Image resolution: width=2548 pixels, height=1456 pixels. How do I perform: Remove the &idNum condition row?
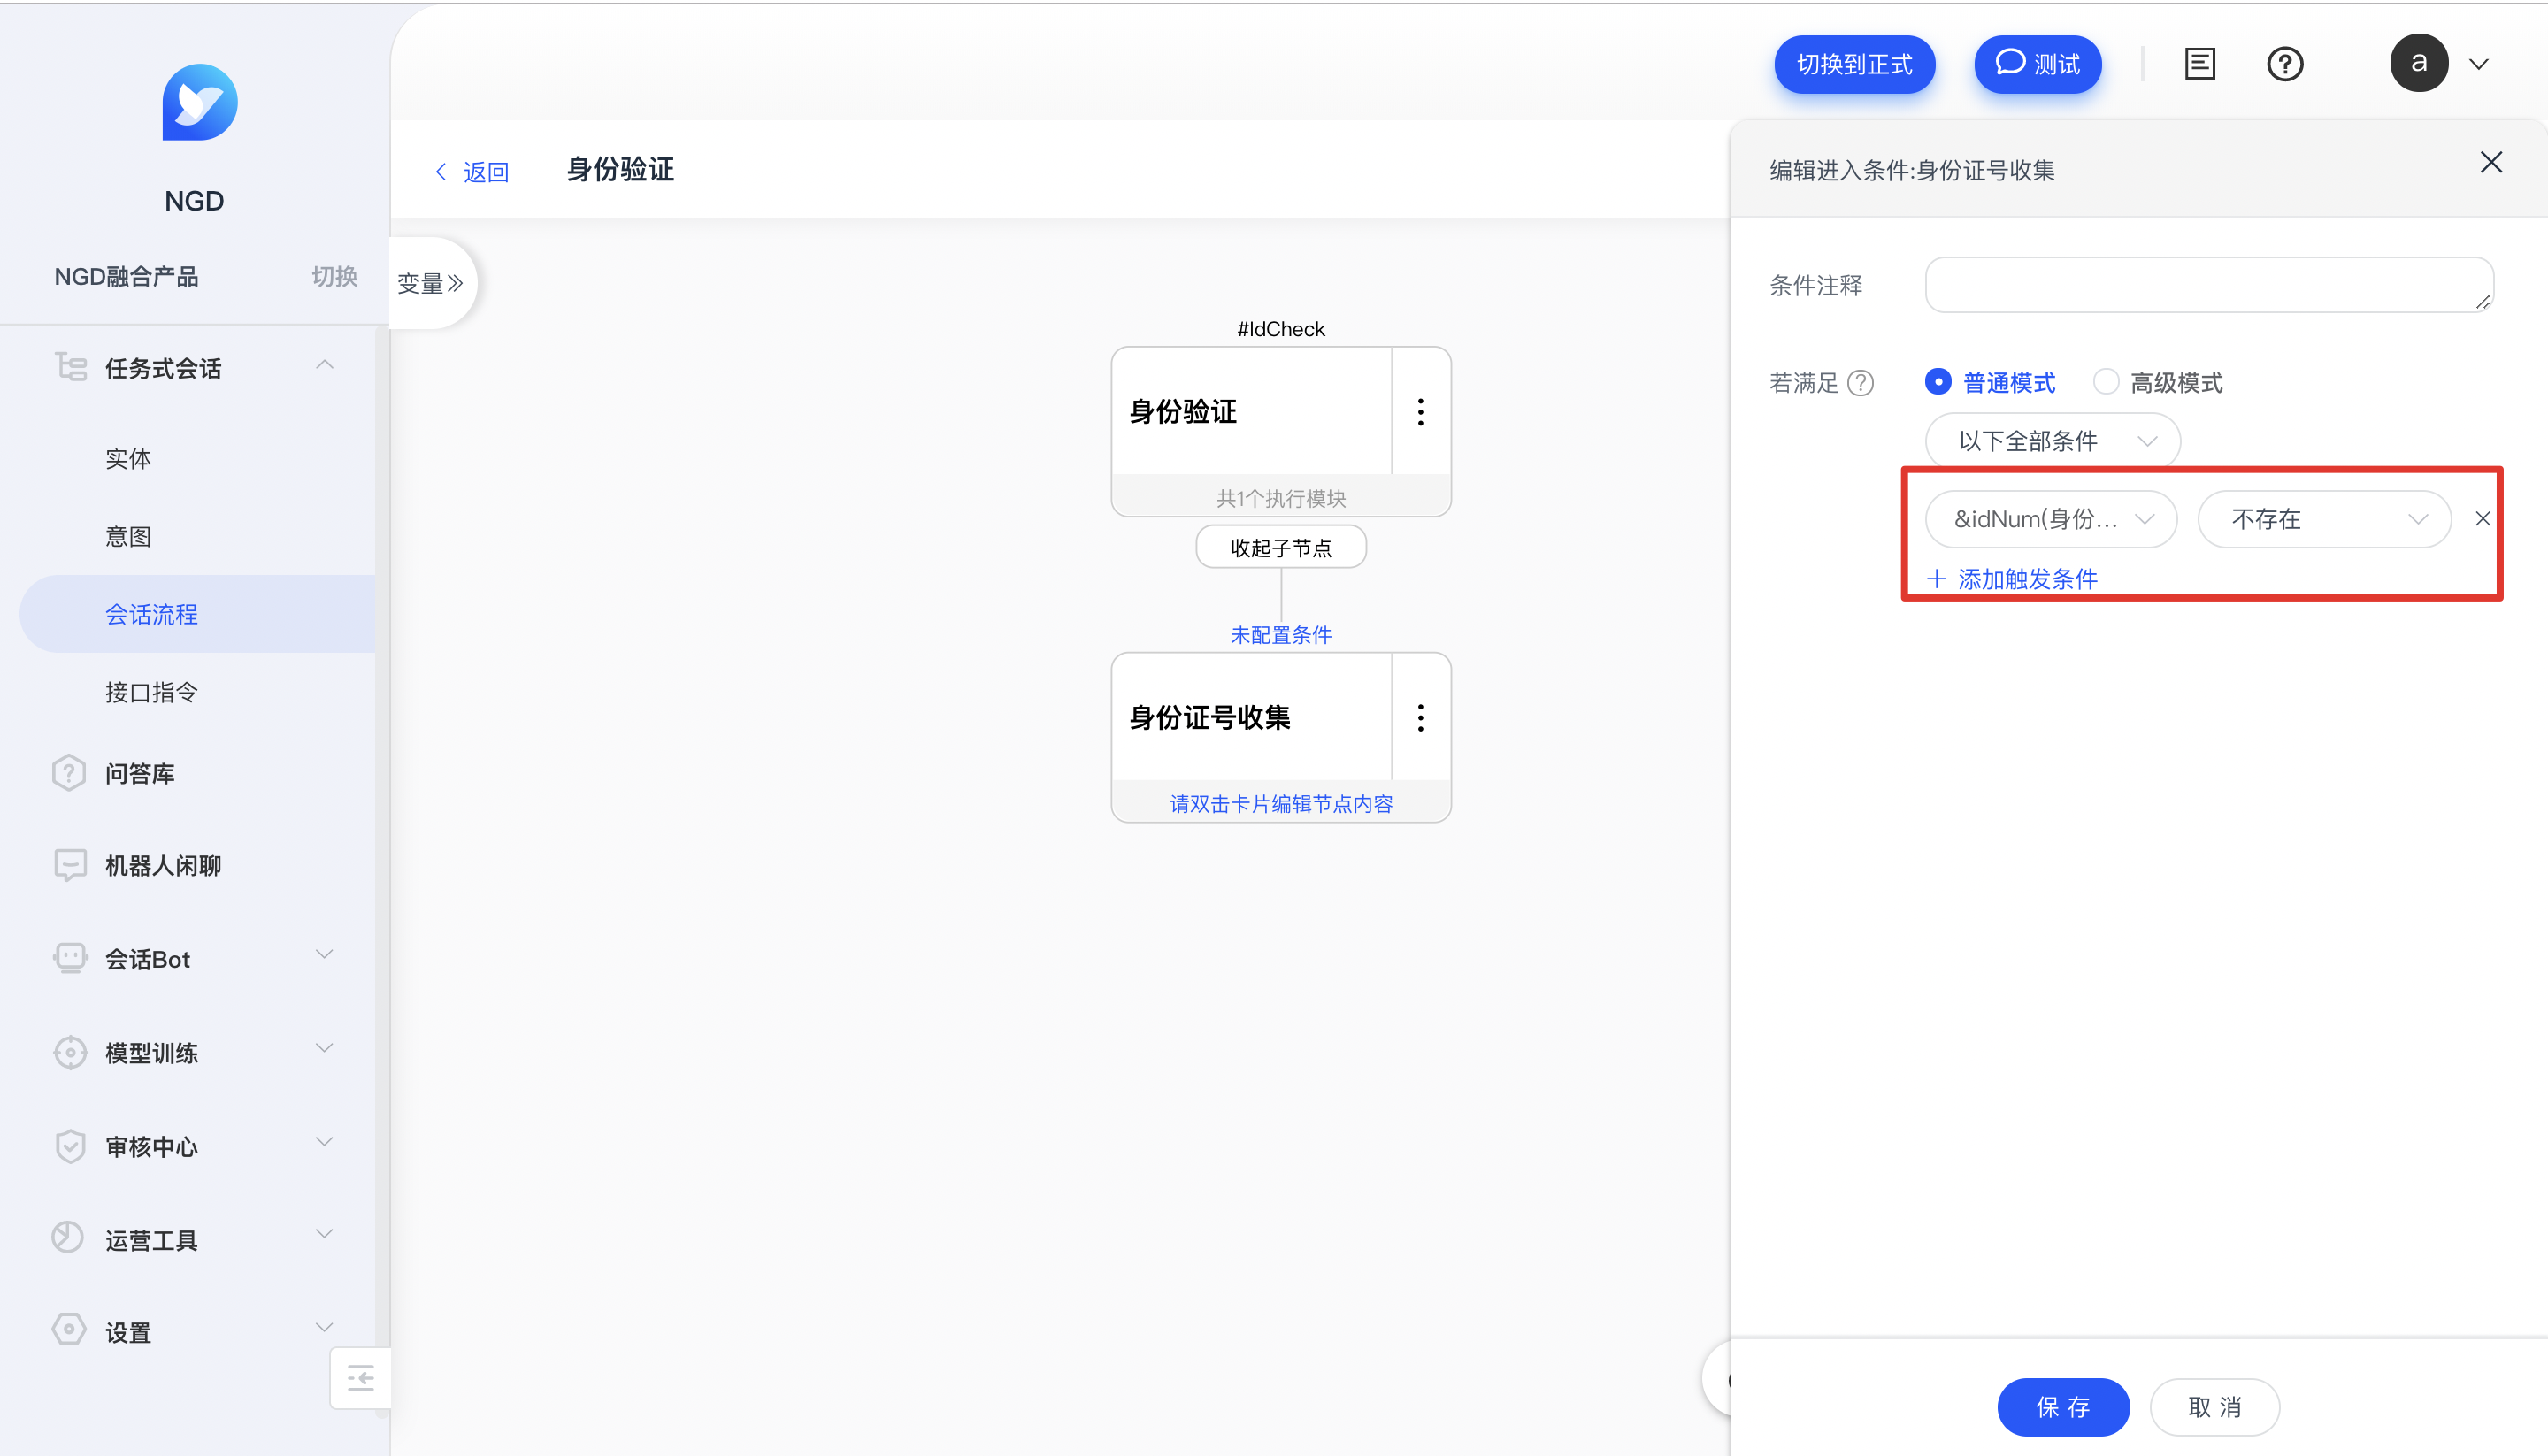(x=2482, y=519)
